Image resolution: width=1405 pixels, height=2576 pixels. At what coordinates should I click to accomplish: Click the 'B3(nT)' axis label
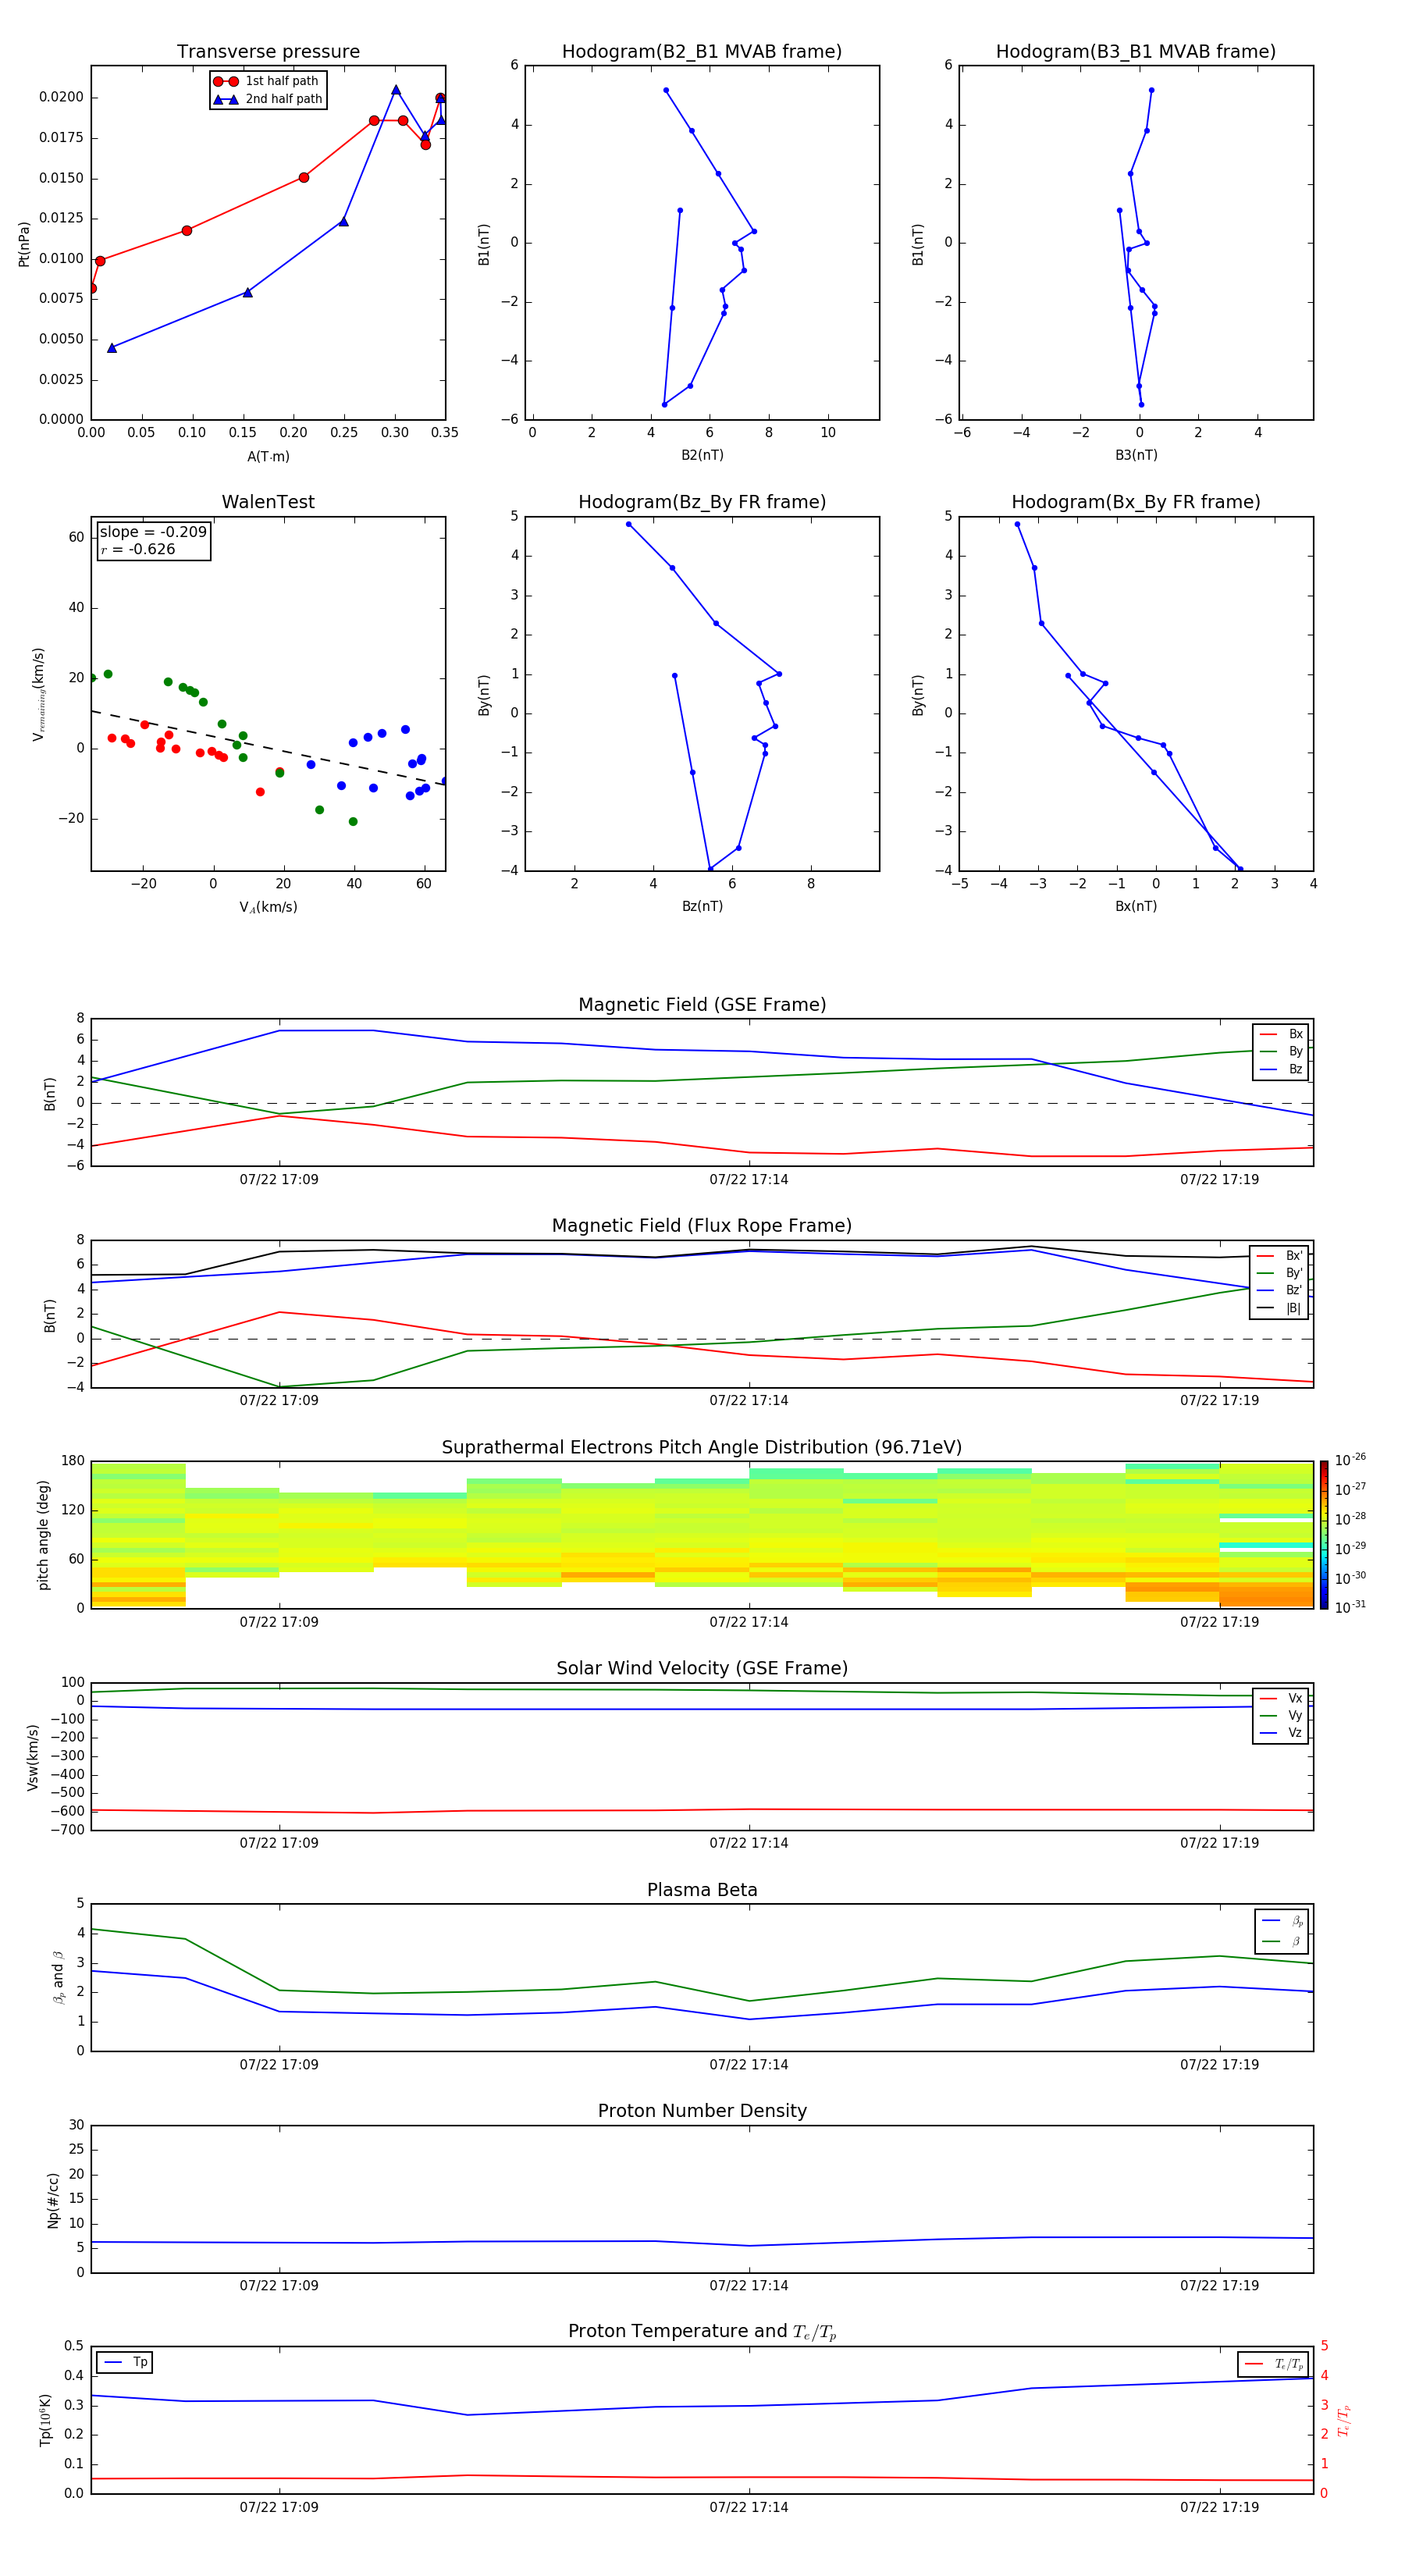tap(1136, 455)
